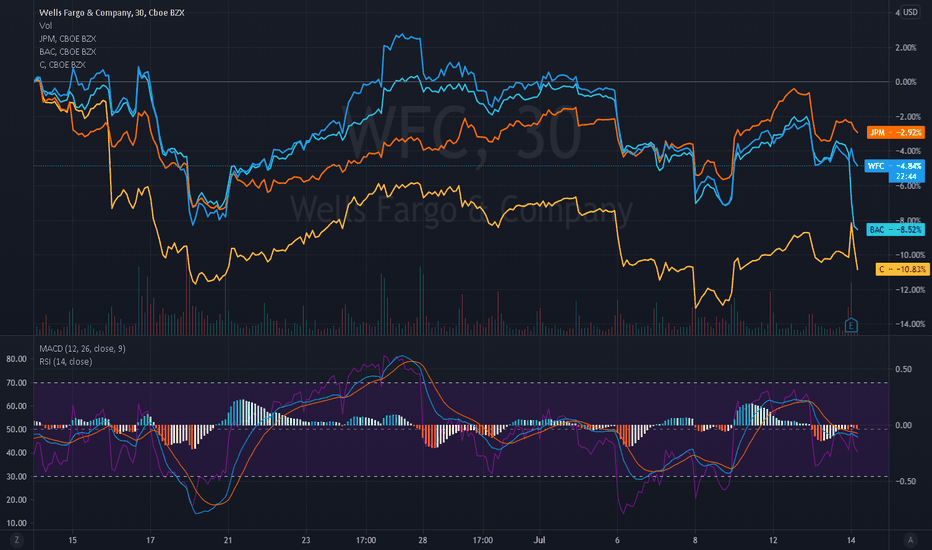Click the earnings 'E' marker icon
Image resolution: width=932 pixels, height=550 pixels.
(851, 325)
